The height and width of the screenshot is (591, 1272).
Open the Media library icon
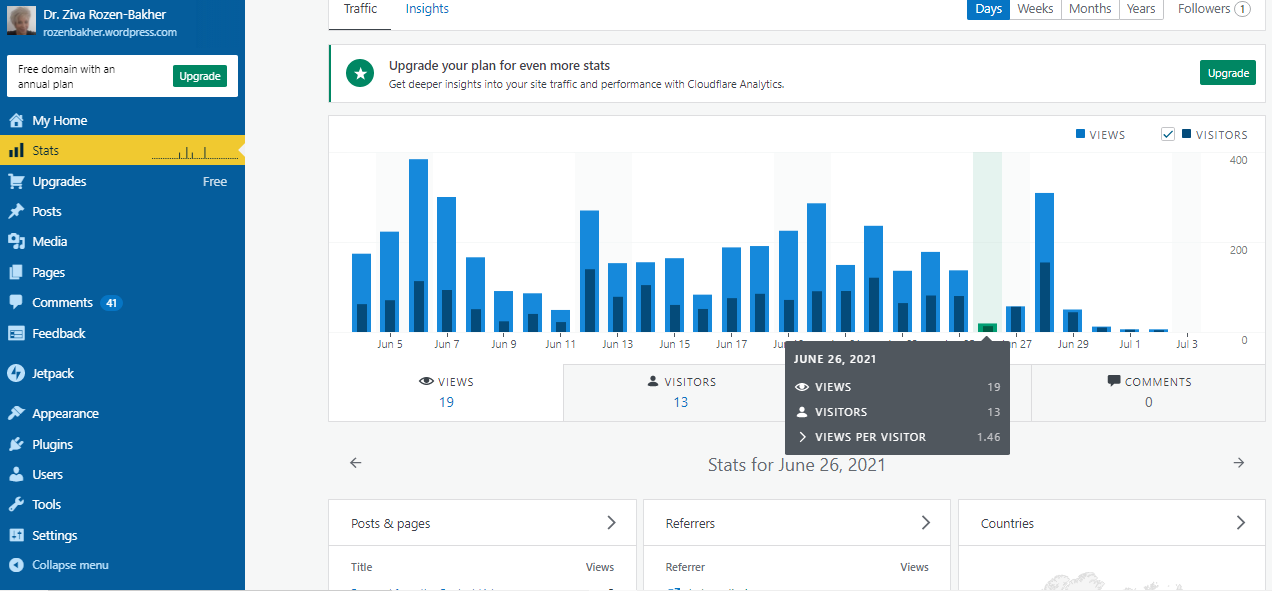tap(16, 241)
